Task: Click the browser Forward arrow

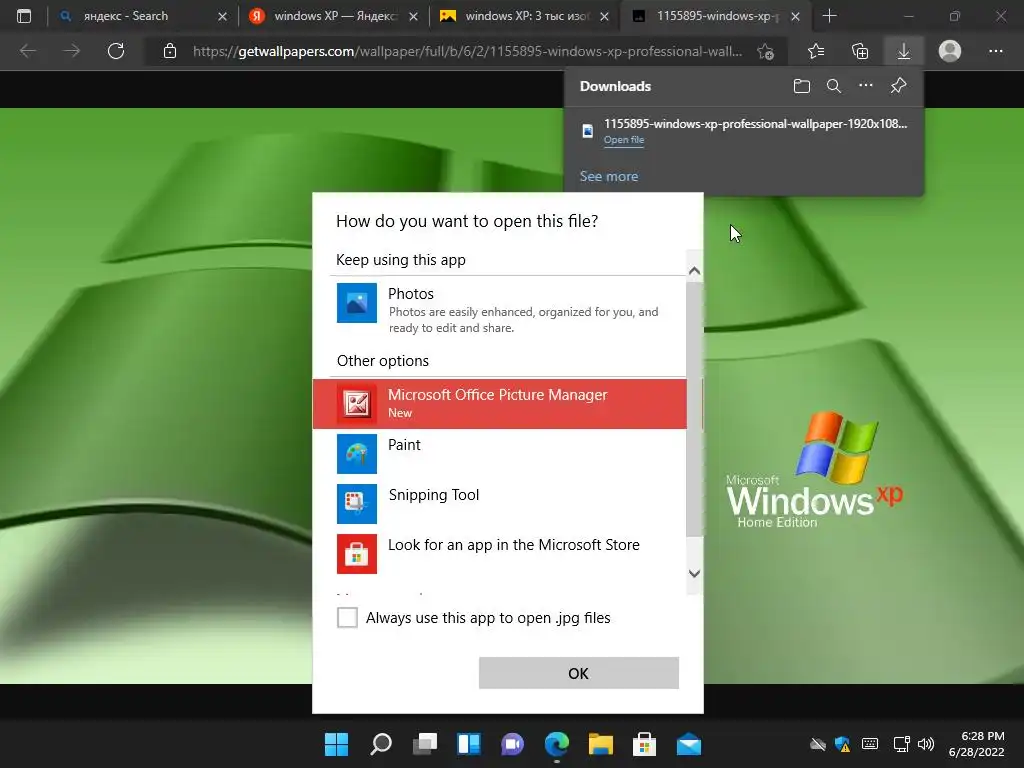Action: tap(72, 51)
